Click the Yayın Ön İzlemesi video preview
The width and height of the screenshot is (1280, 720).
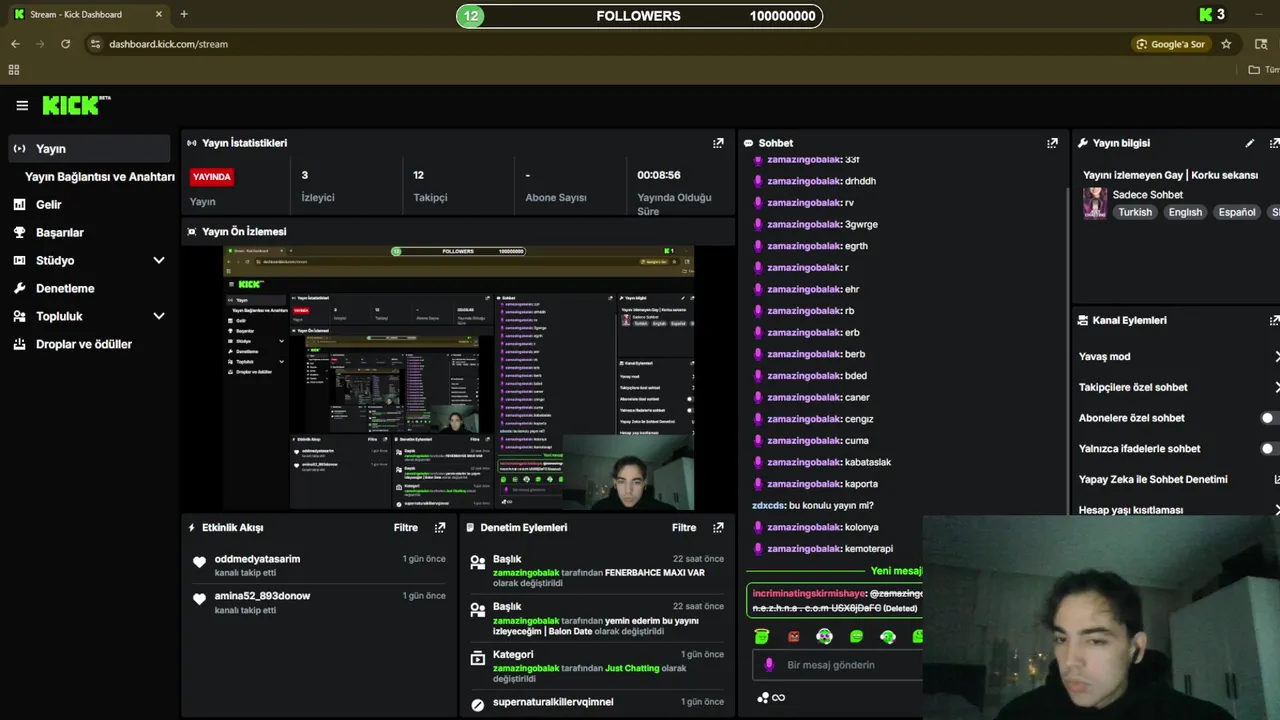pos(458,378)
